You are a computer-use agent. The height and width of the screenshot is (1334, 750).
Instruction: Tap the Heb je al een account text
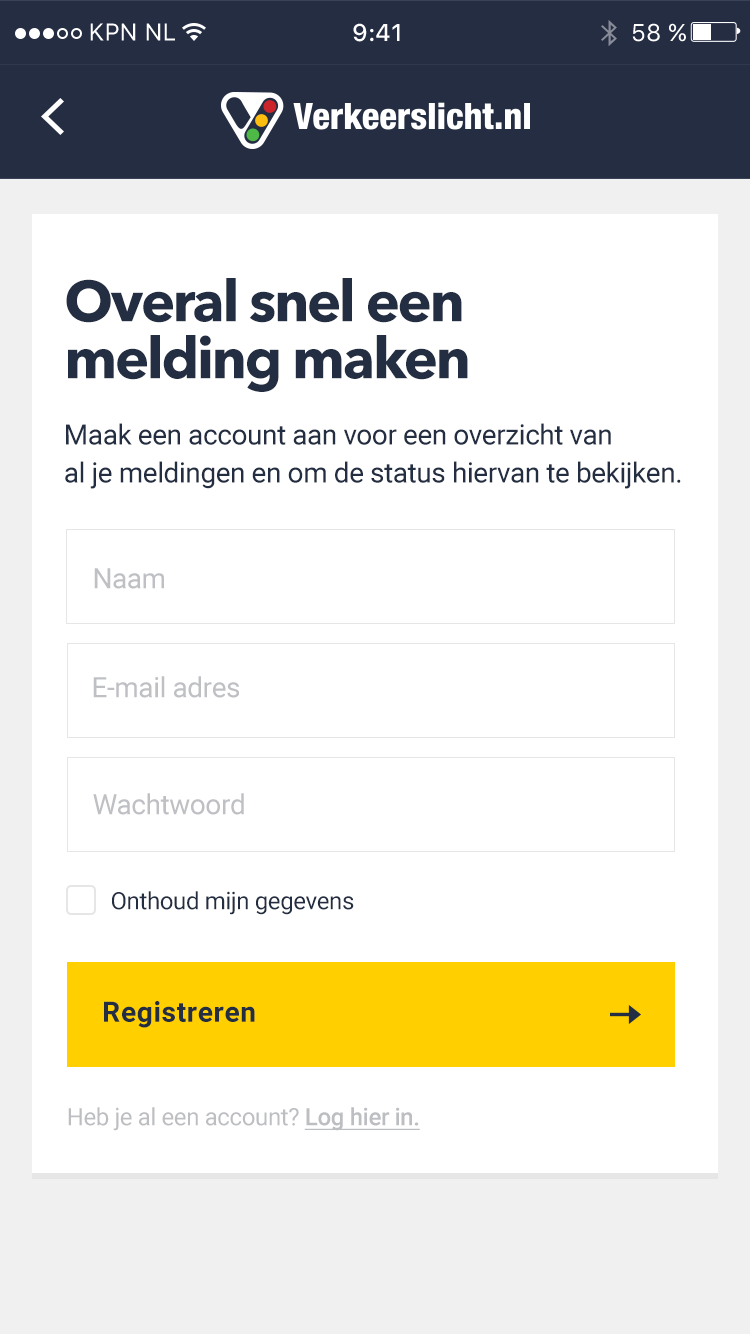click(183, 1117)
